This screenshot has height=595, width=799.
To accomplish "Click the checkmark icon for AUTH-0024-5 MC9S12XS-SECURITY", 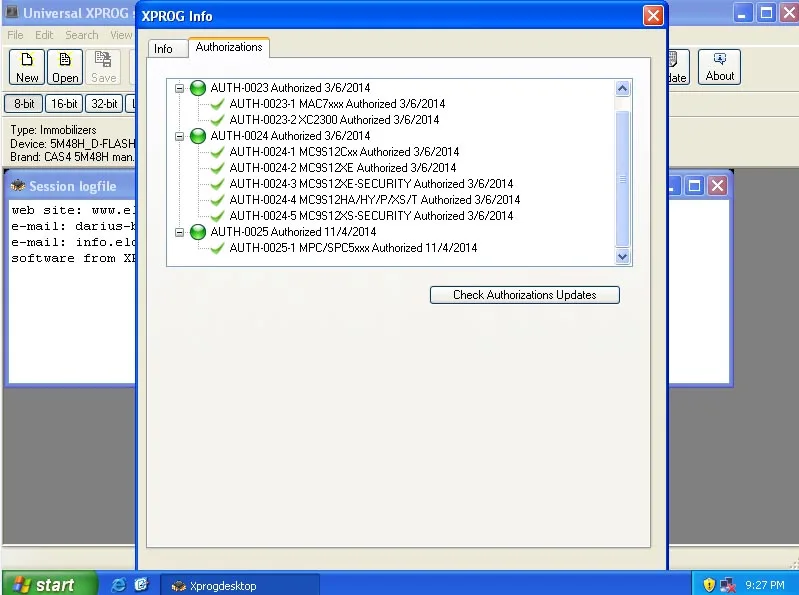I will [x=218, y=216].
